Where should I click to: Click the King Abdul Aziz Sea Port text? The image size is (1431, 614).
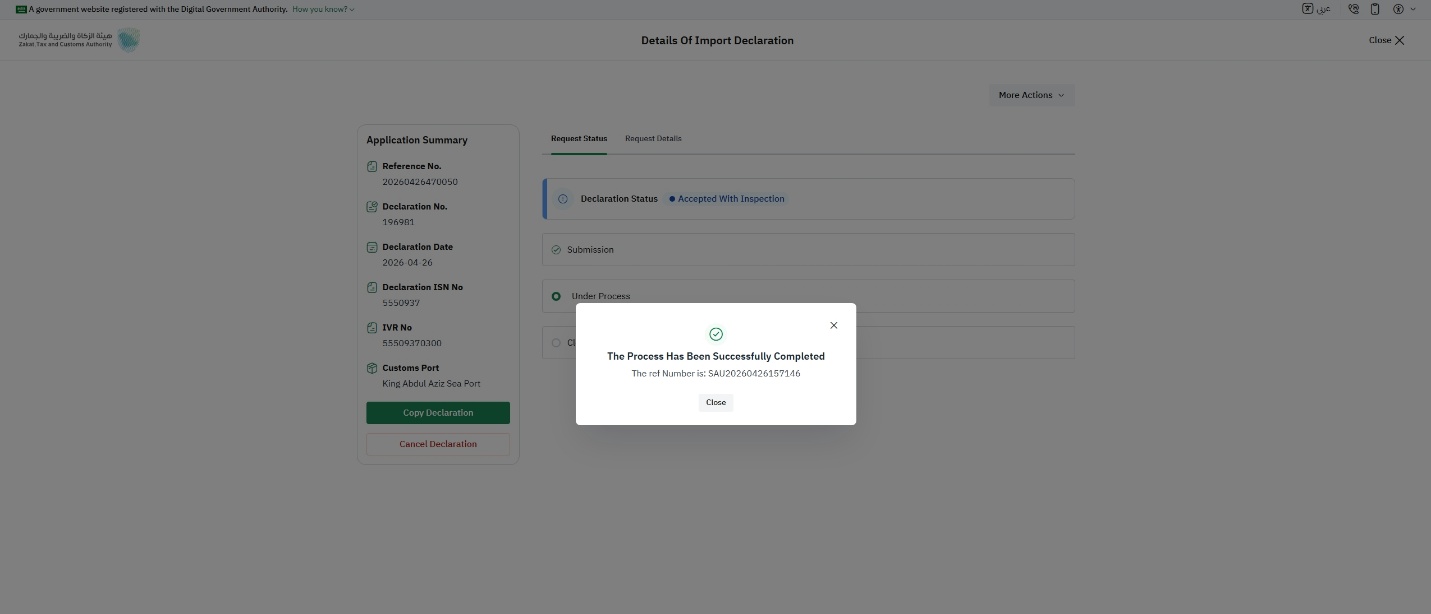[431, 384]
